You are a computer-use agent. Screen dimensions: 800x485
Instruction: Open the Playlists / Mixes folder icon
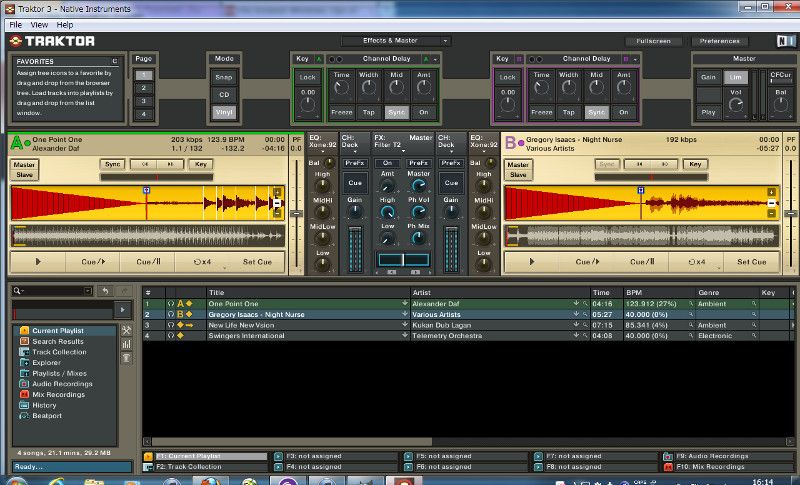(24, 373)
